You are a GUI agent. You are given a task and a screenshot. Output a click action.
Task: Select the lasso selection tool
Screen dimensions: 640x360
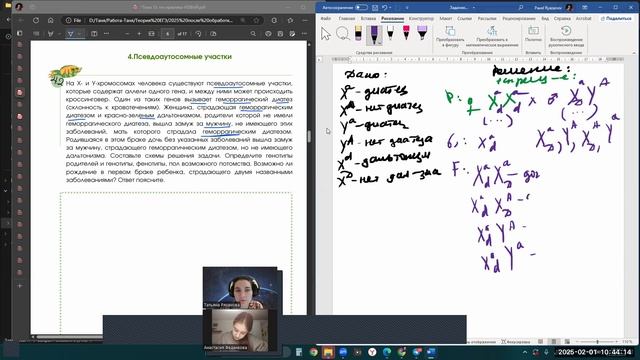[342, 33]
